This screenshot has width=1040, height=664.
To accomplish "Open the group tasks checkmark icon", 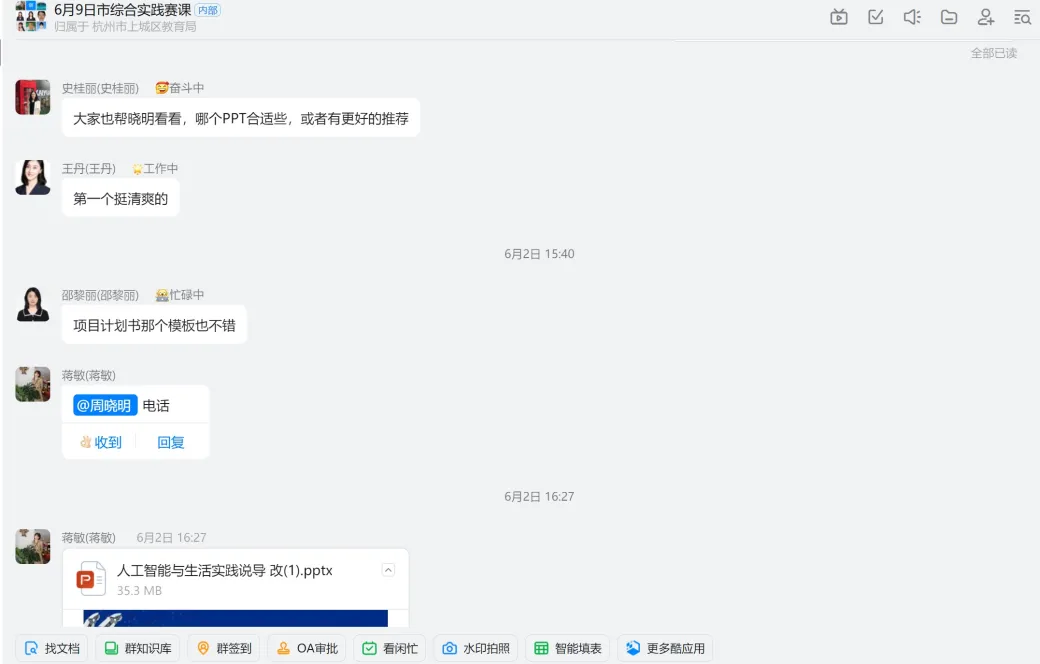I will point(876,17).
